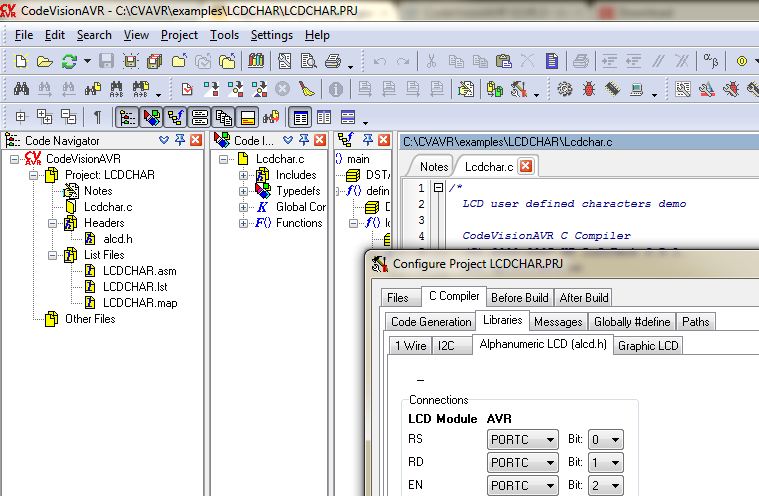The height and width of the screenshot is (496, 759).
Task: Open LCDCHAR.asm in the navigator
Action: 139,271
